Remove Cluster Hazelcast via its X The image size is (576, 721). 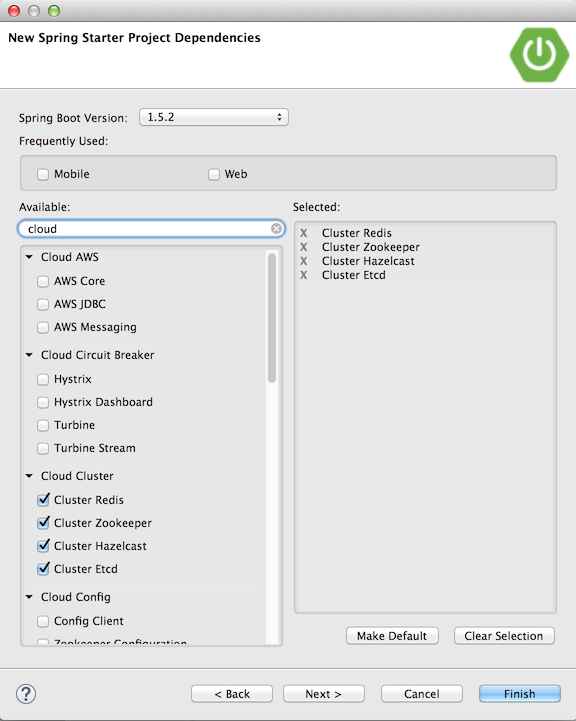[x=303, y=261]
